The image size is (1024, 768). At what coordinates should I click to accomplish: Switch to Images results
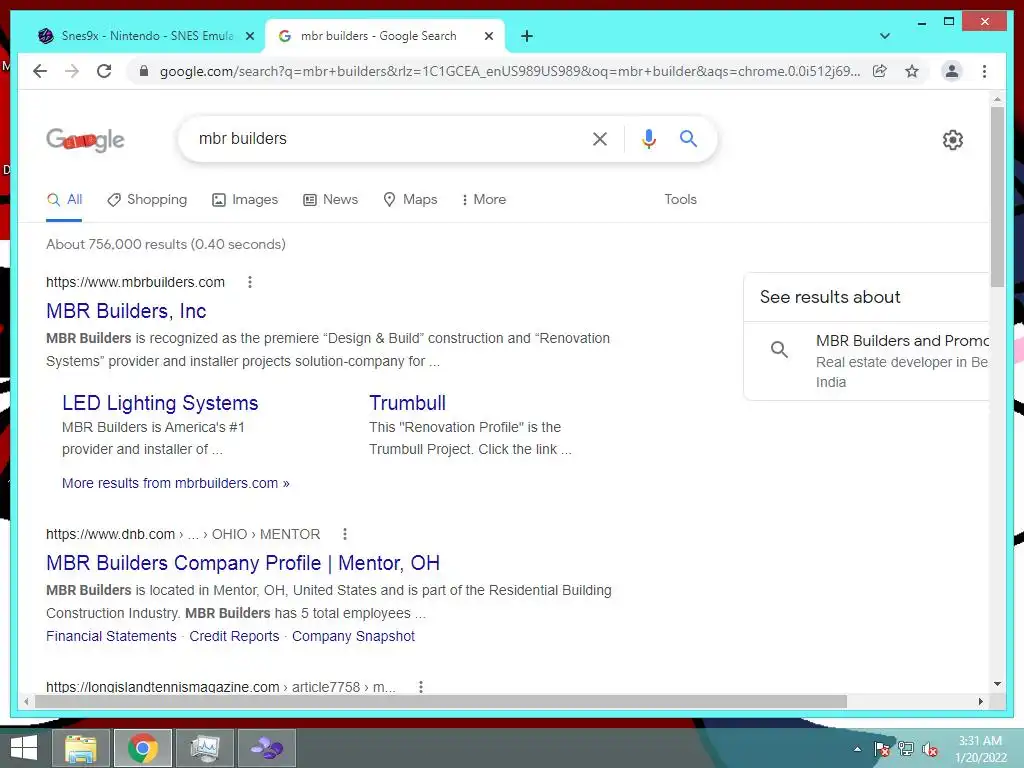click(245, 199)
